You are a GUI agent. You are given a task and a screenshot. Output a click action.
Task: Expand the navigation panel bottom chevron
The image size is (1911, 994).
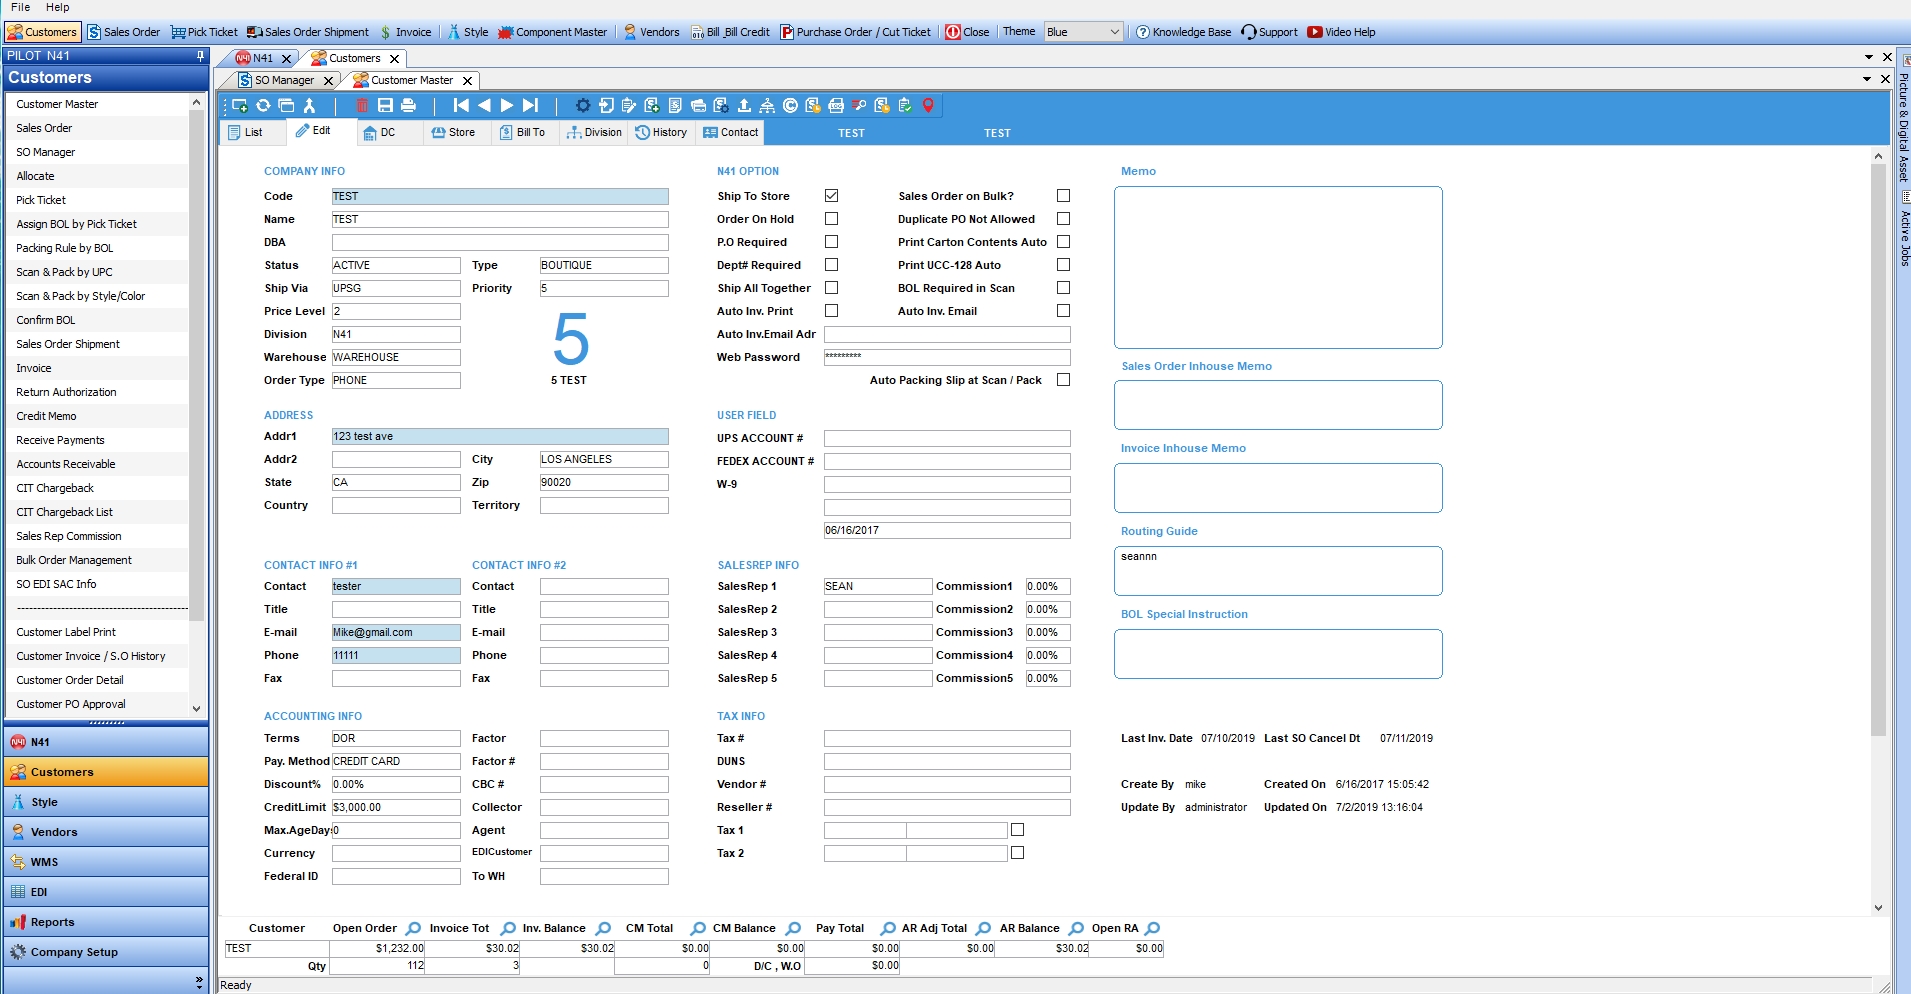point(198,982)
